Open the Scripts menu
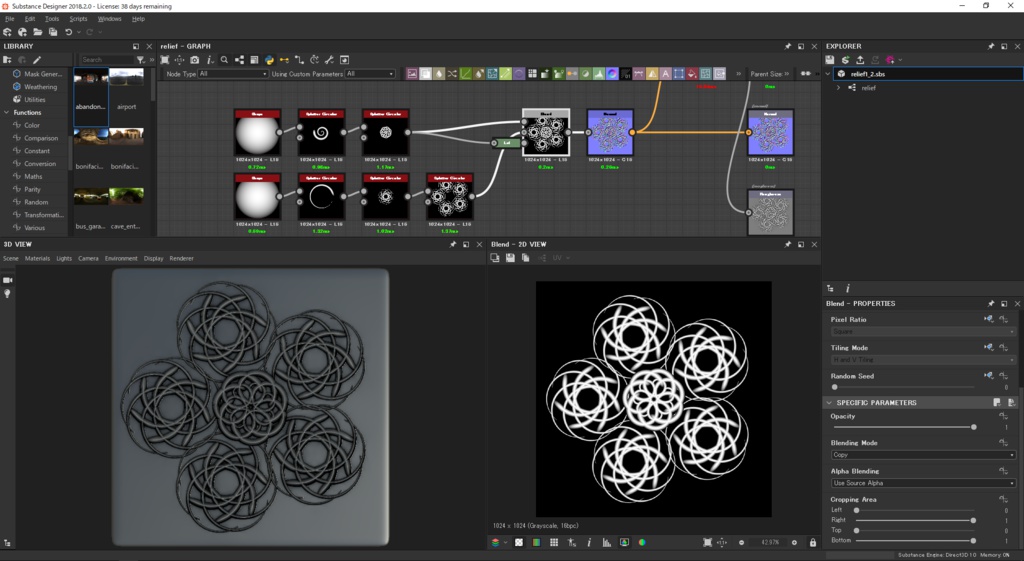Image resolution: width=1024 pixels, height=561 pixels. coord(78,19)
